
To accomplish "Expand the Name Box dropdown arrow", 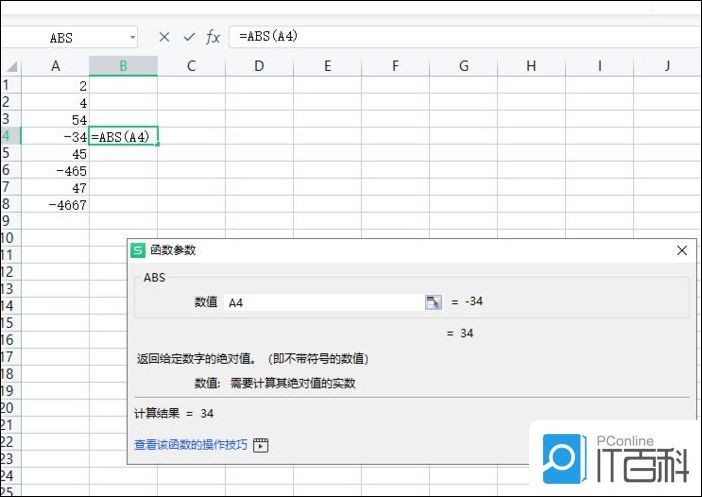I will pyautogui.click(x=133, y=38).
